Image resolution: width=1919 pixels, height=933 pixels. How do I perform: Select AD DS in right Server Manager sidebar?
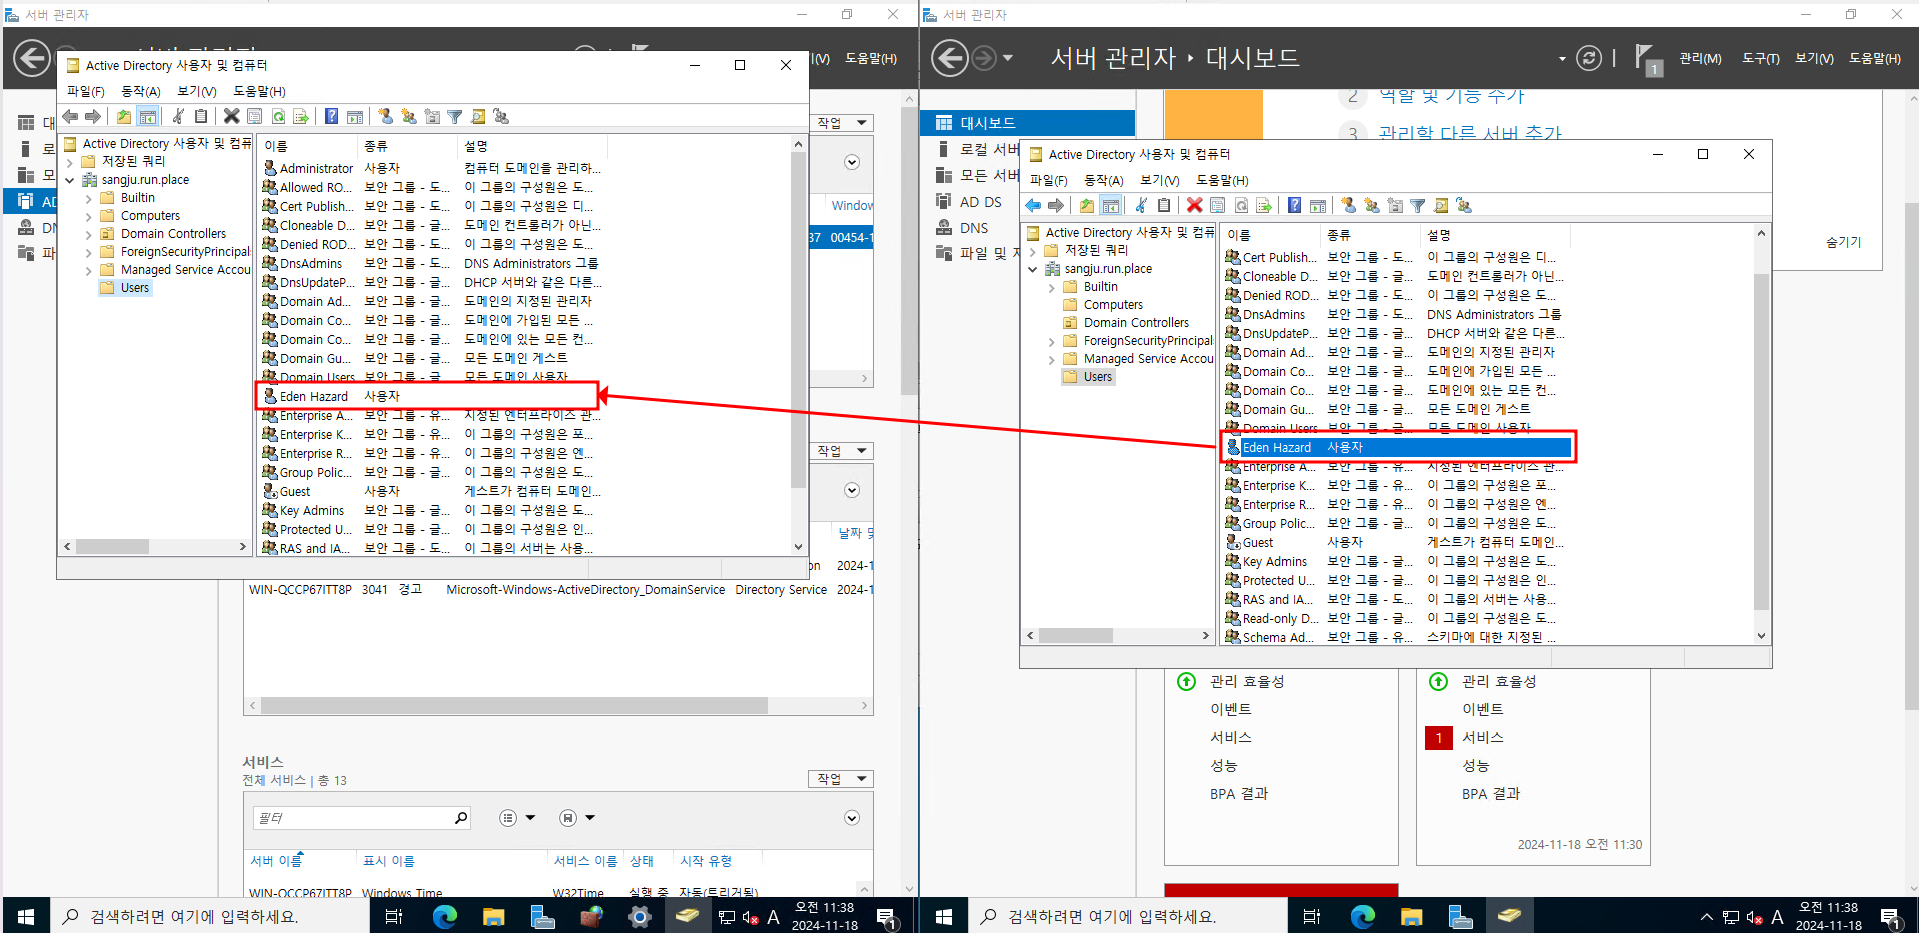980,202
